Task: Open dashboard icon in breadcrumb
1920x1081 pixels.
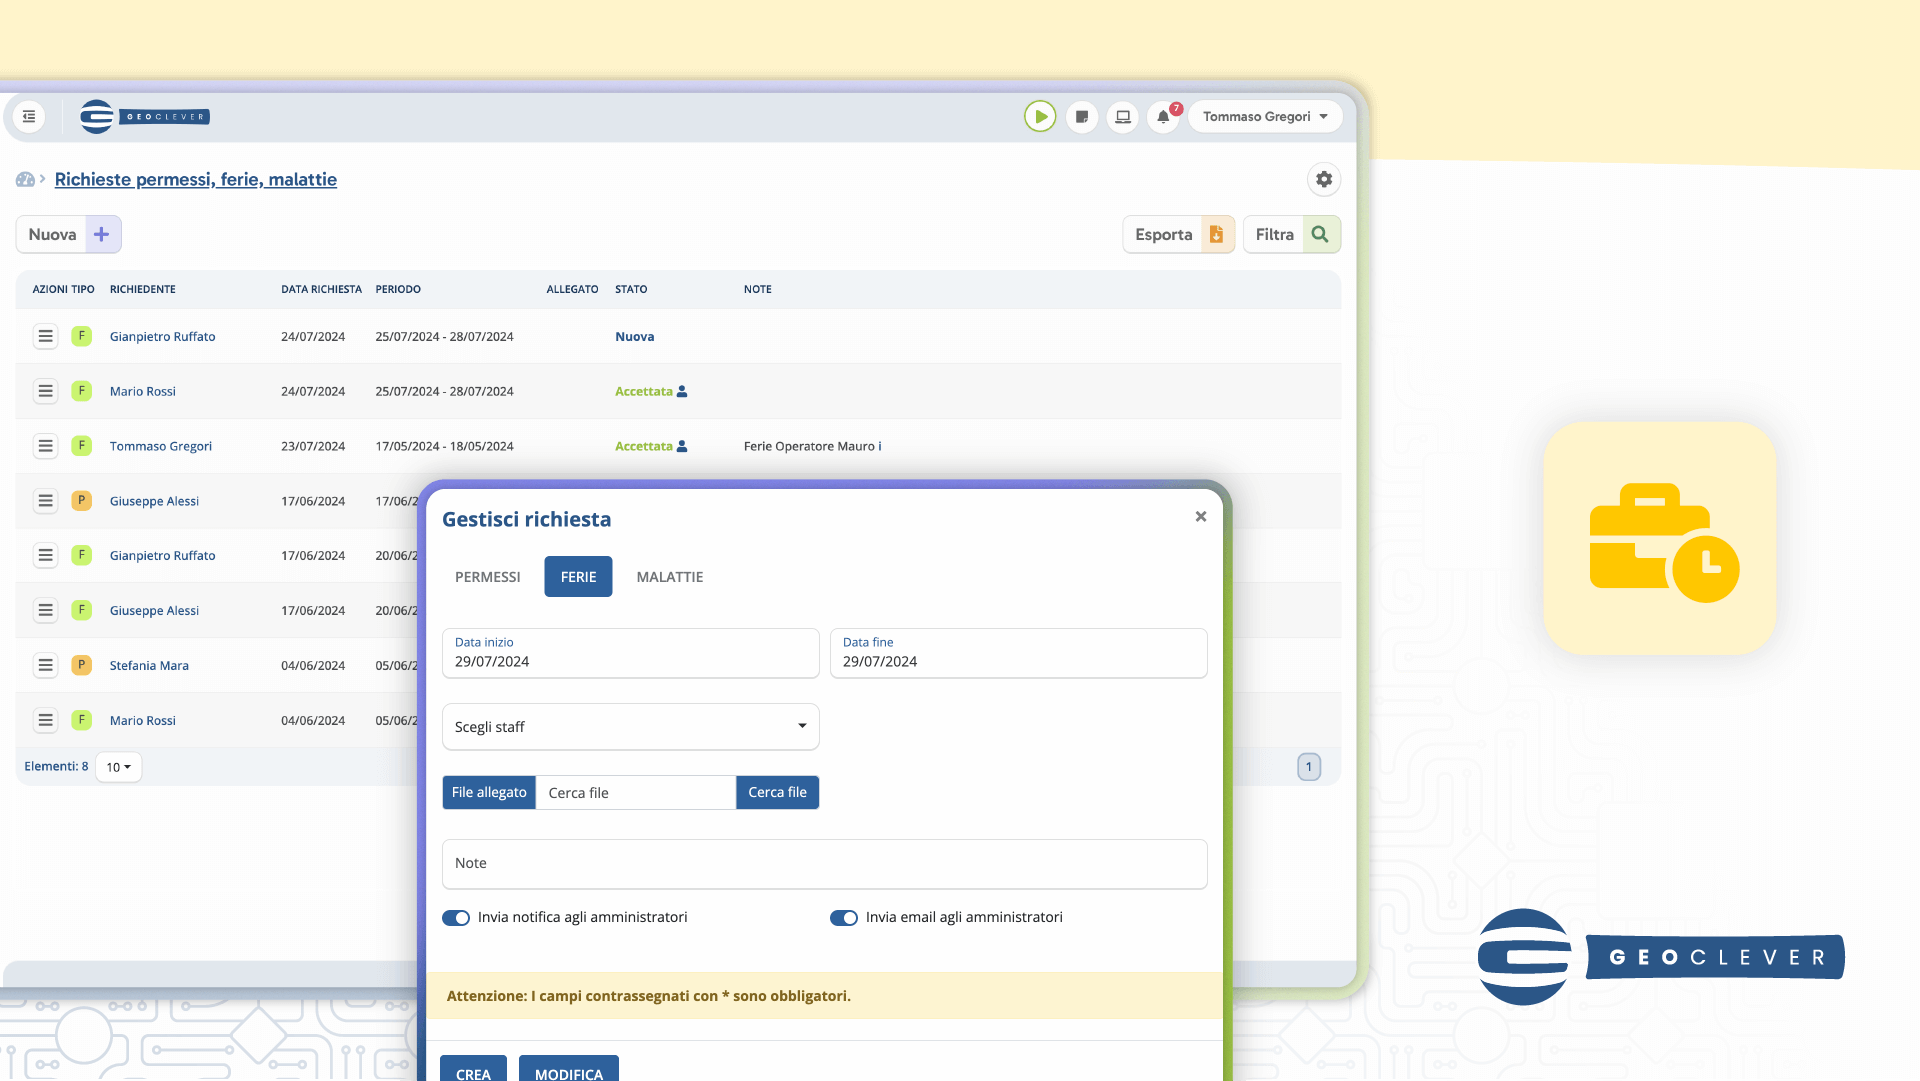Action: (25, 180)
